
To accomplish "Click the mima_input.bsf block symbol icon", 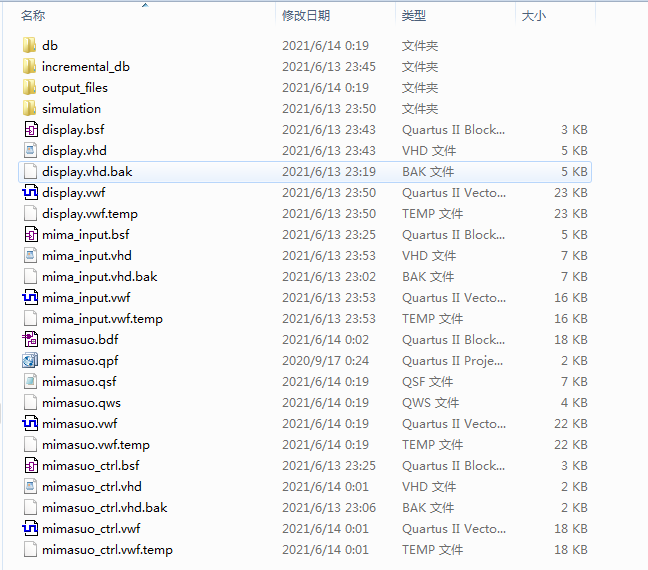I will click(x=30, y=235).
